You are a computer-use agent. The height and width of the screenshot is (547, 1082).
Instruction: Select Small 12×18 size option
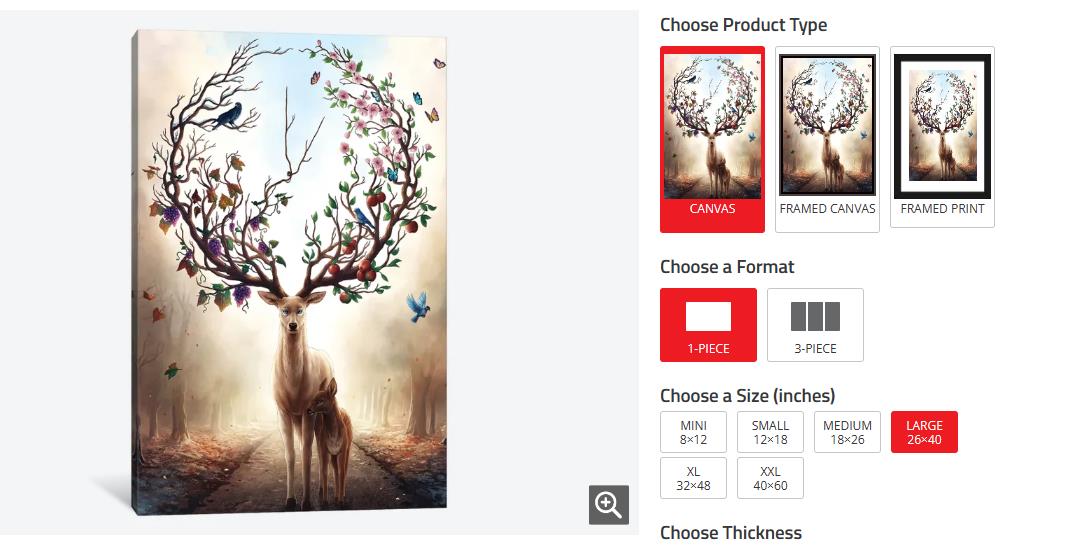click(770, 432)
